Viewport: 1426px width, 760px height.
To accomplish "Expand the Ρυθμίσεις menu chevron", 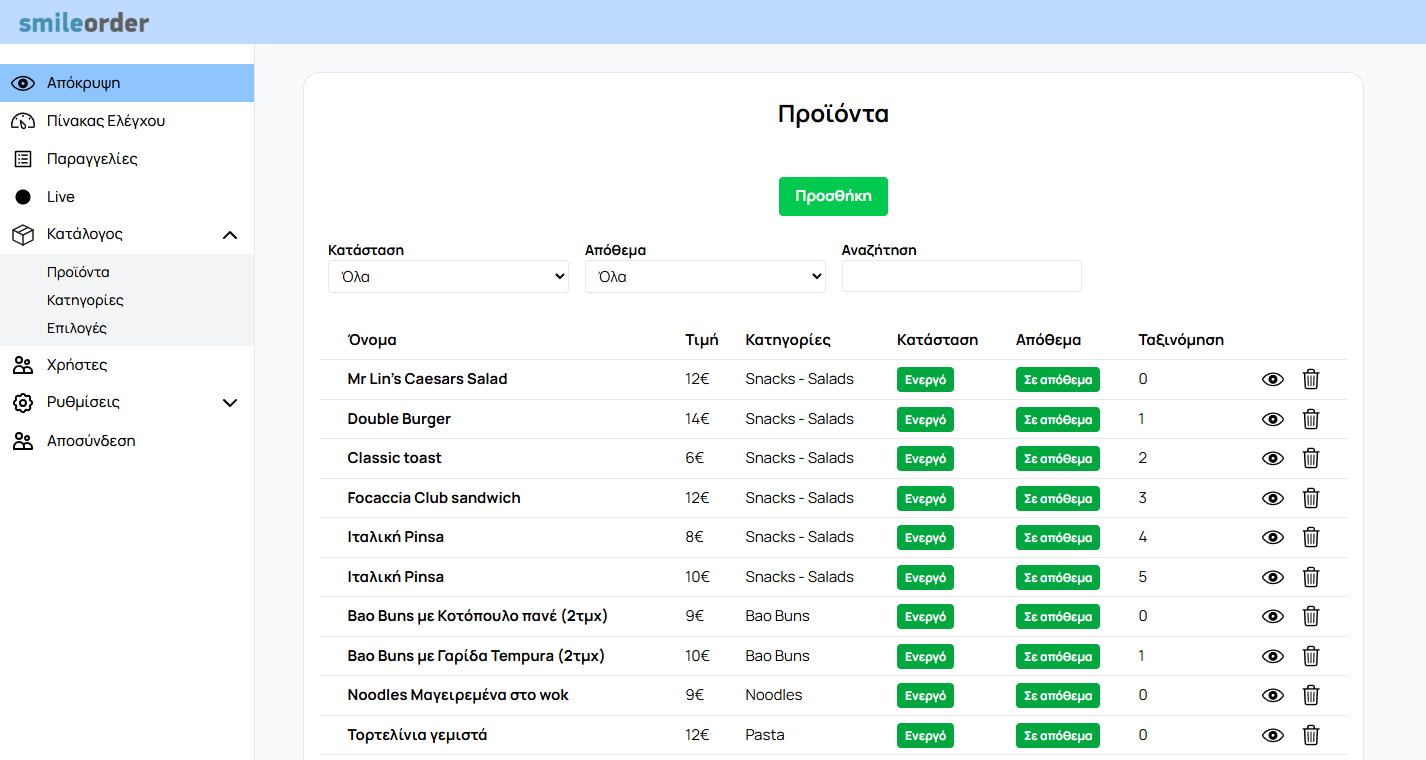I will point(230,403).
